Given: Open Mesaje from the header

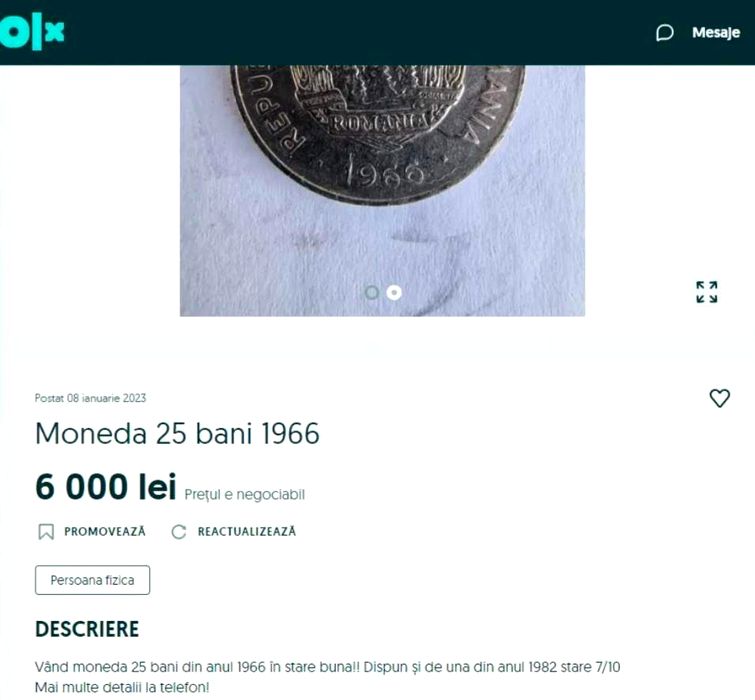Looking at the screenshot, I should [716, 32].
